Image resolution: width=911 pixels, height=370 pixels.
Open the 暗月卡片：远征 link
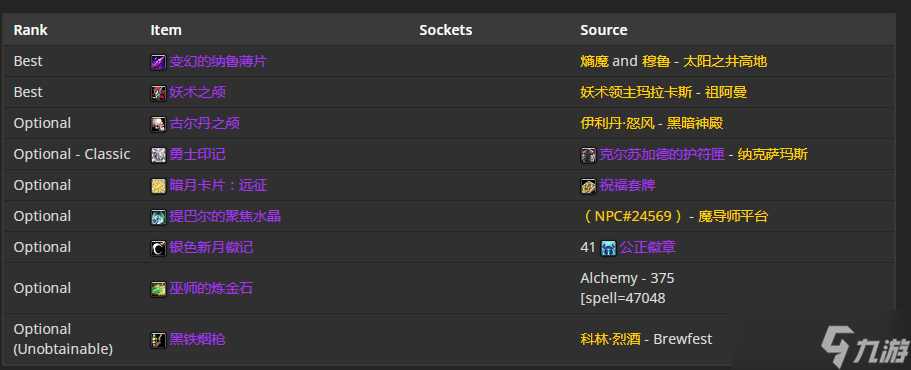[218, 185]
